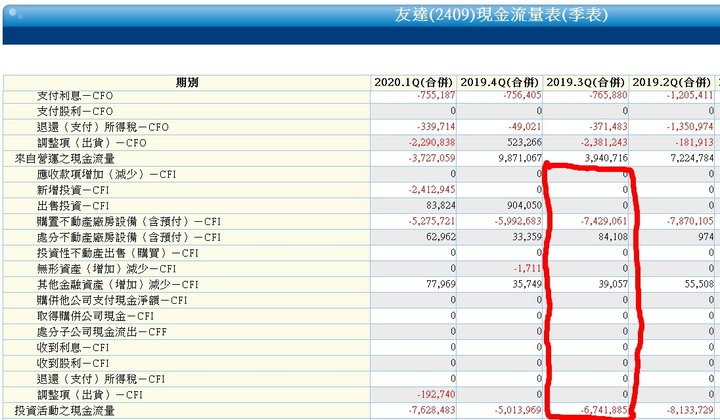This screenshot has width=720, height=420.
Task: Select the value -756,405 in 支付利息 row
Action: point(523,95)
